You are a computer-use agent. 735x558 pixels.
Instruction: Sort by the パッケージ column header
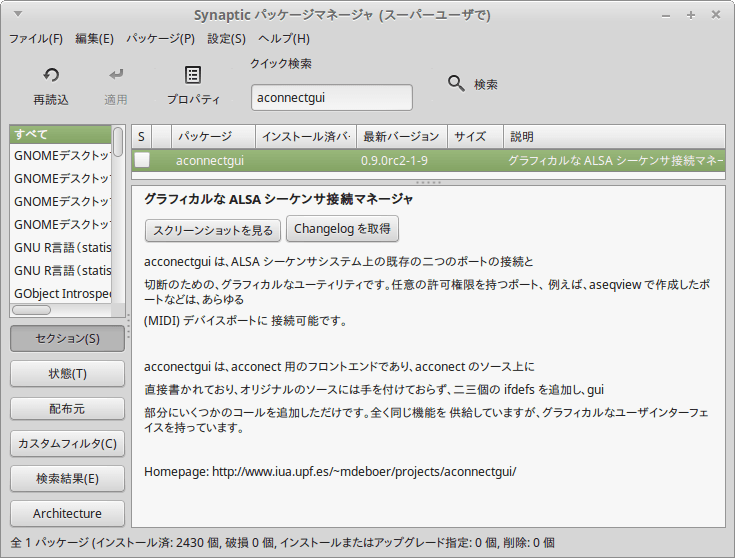[x=213, y=136]
